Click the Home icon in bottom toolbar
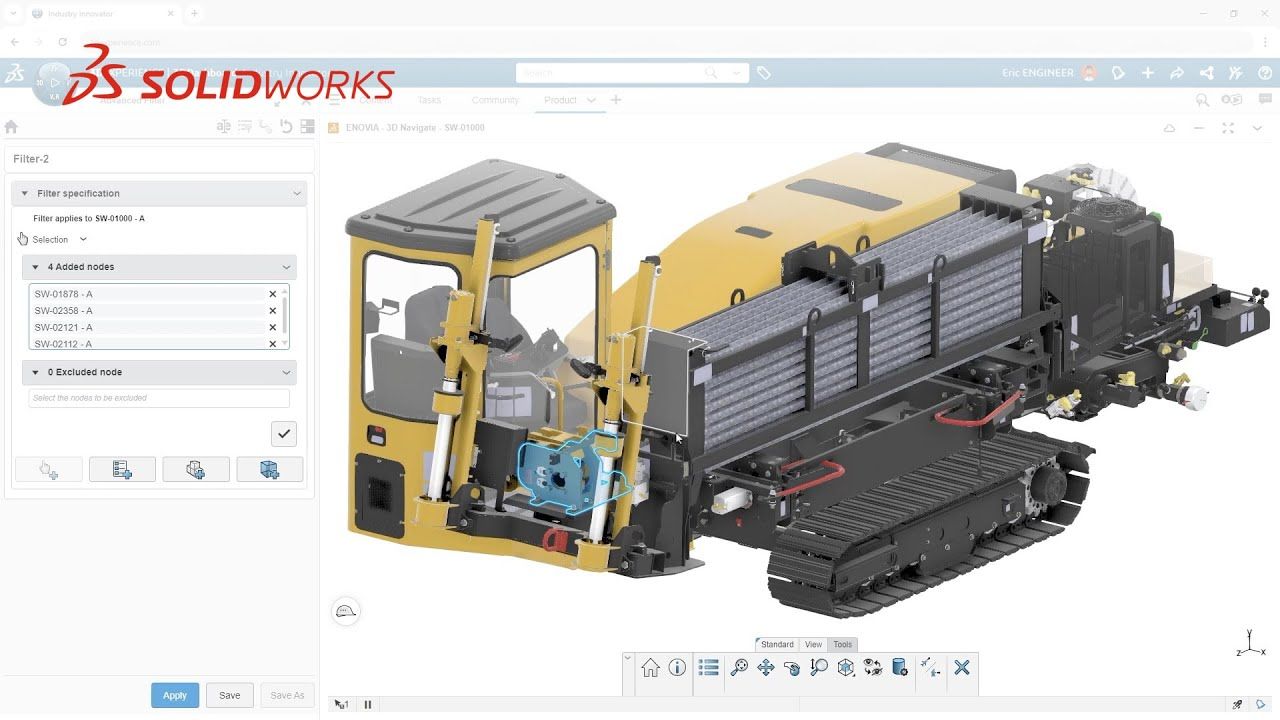 650,668
